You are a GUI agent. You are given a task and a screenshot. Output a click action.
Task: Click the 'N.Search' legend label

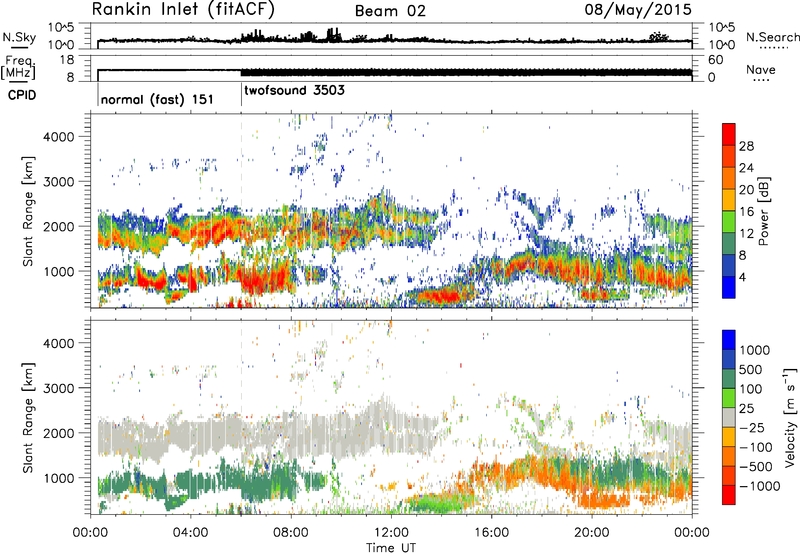click(x=772, y=37)
